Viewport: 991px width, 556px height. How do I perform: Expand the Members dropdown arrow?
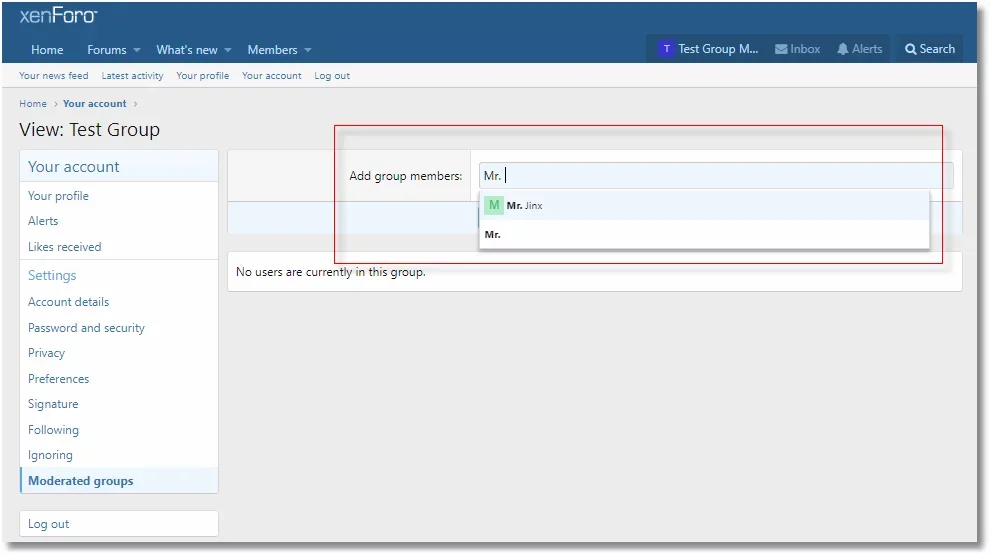pyautogui.click(x=308, y=50)
